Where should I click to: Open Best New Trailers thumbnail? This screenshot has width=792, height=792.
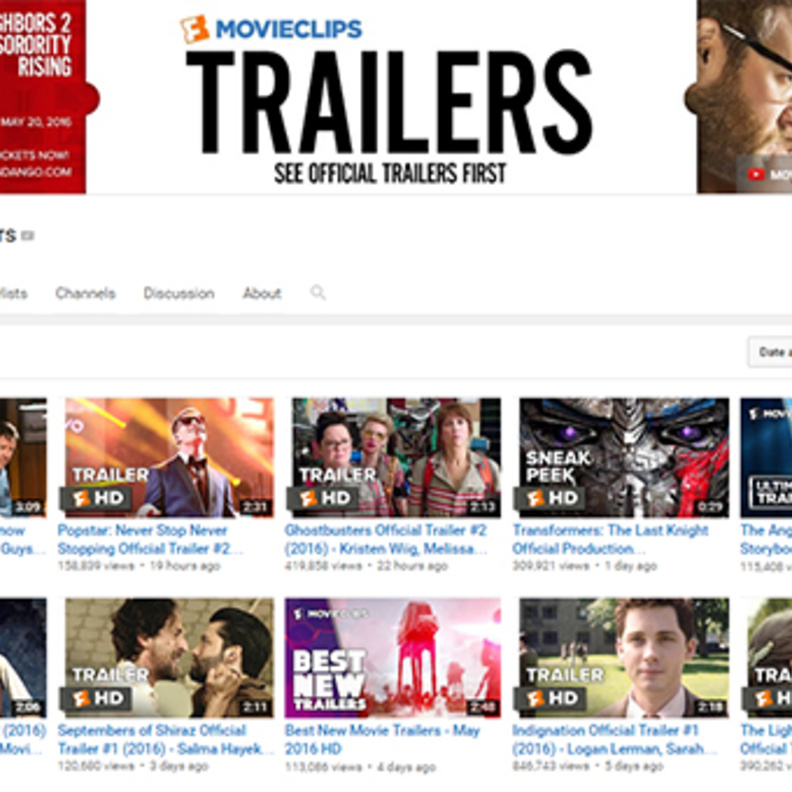tap(393, 658)
